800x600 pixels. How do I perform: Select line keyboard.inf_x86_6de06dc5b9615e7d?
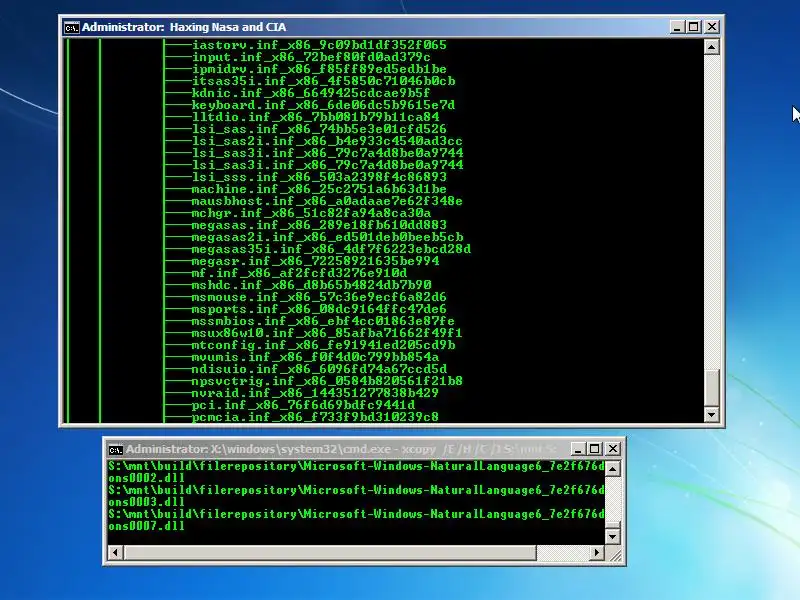tap(323, 105)
